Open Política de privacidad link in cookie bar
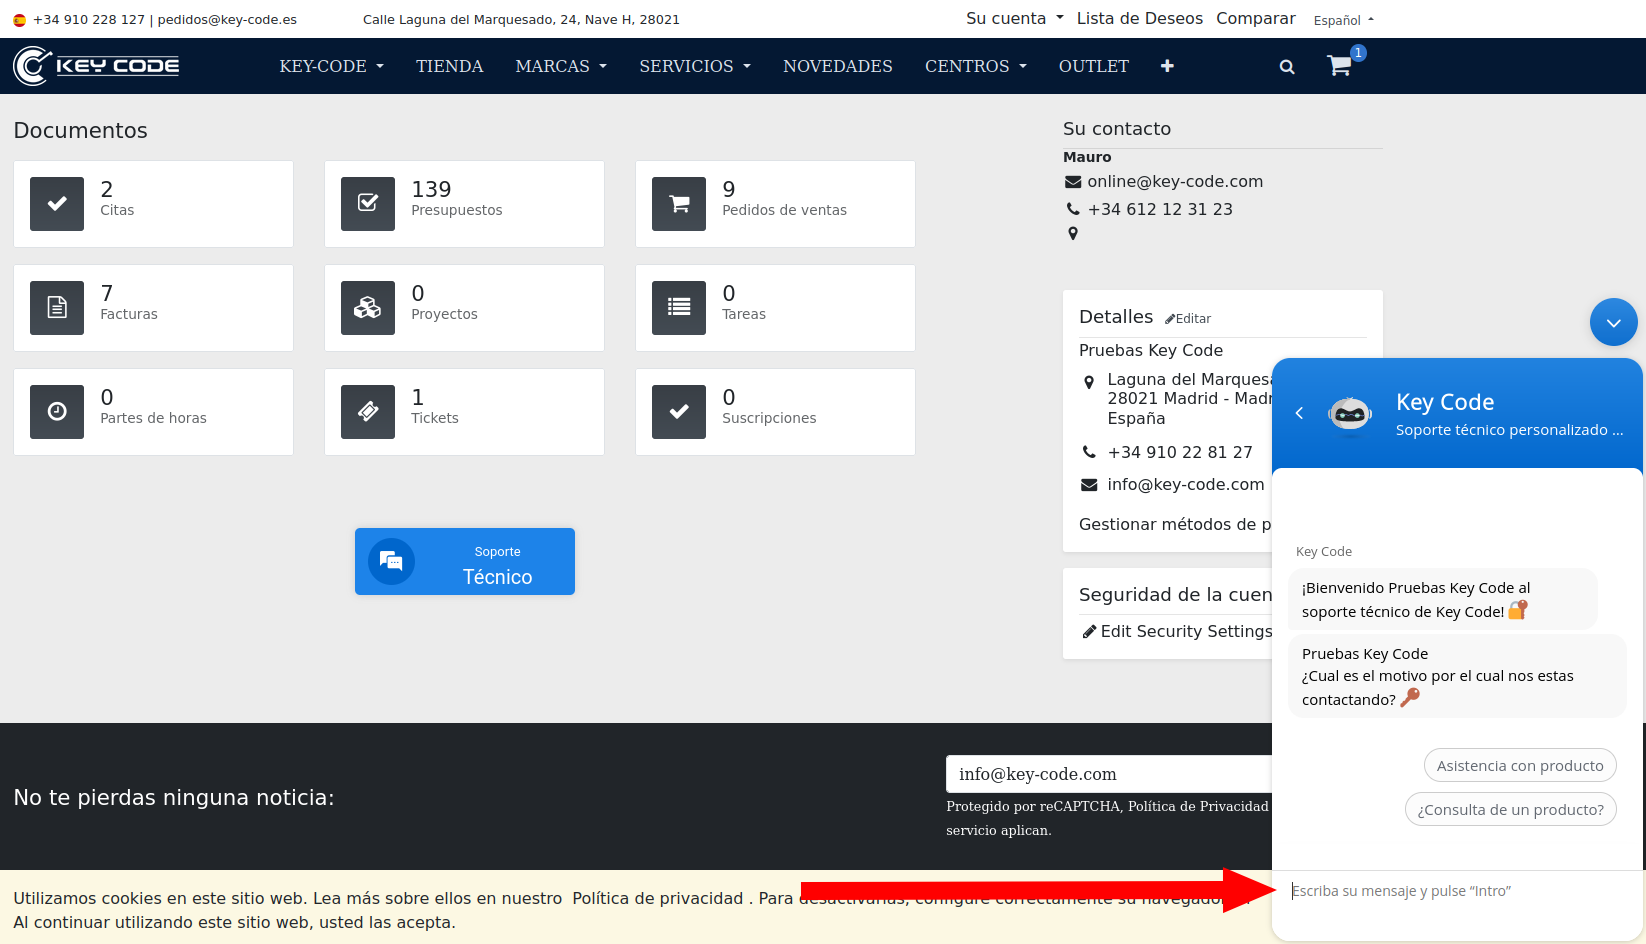Image resolution: width=1646 pixels, height=944 pixels. coord(657,899)
